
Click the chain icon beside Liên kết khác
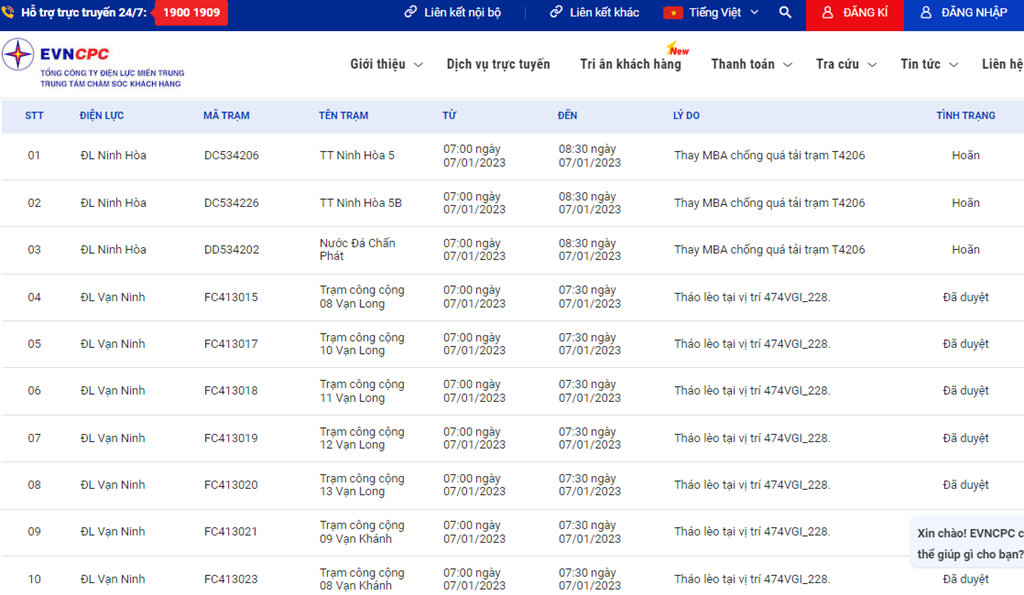click(556, 13)
